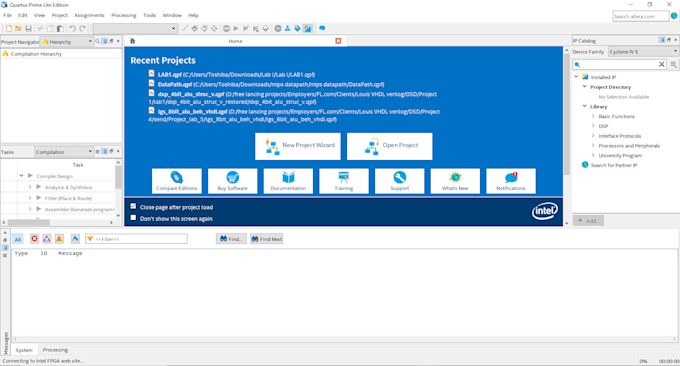Open the File menu
The width and height of the screenshot is (680, 366).
coord(7,15)
